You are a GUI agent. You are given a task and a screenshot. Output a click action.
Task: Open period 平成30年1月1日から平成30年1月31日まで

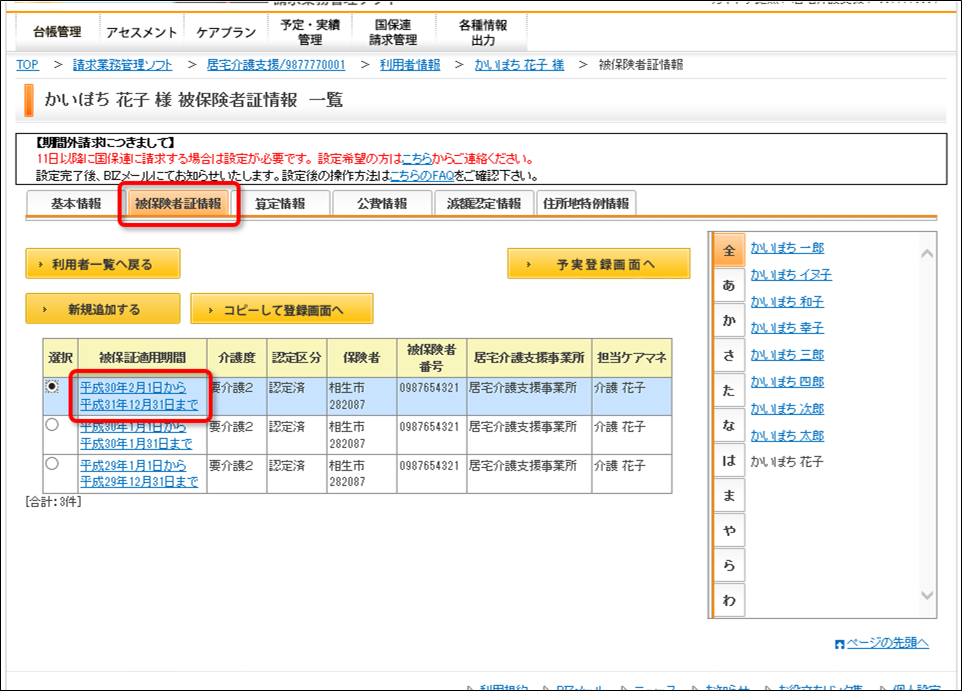[136, 434]
